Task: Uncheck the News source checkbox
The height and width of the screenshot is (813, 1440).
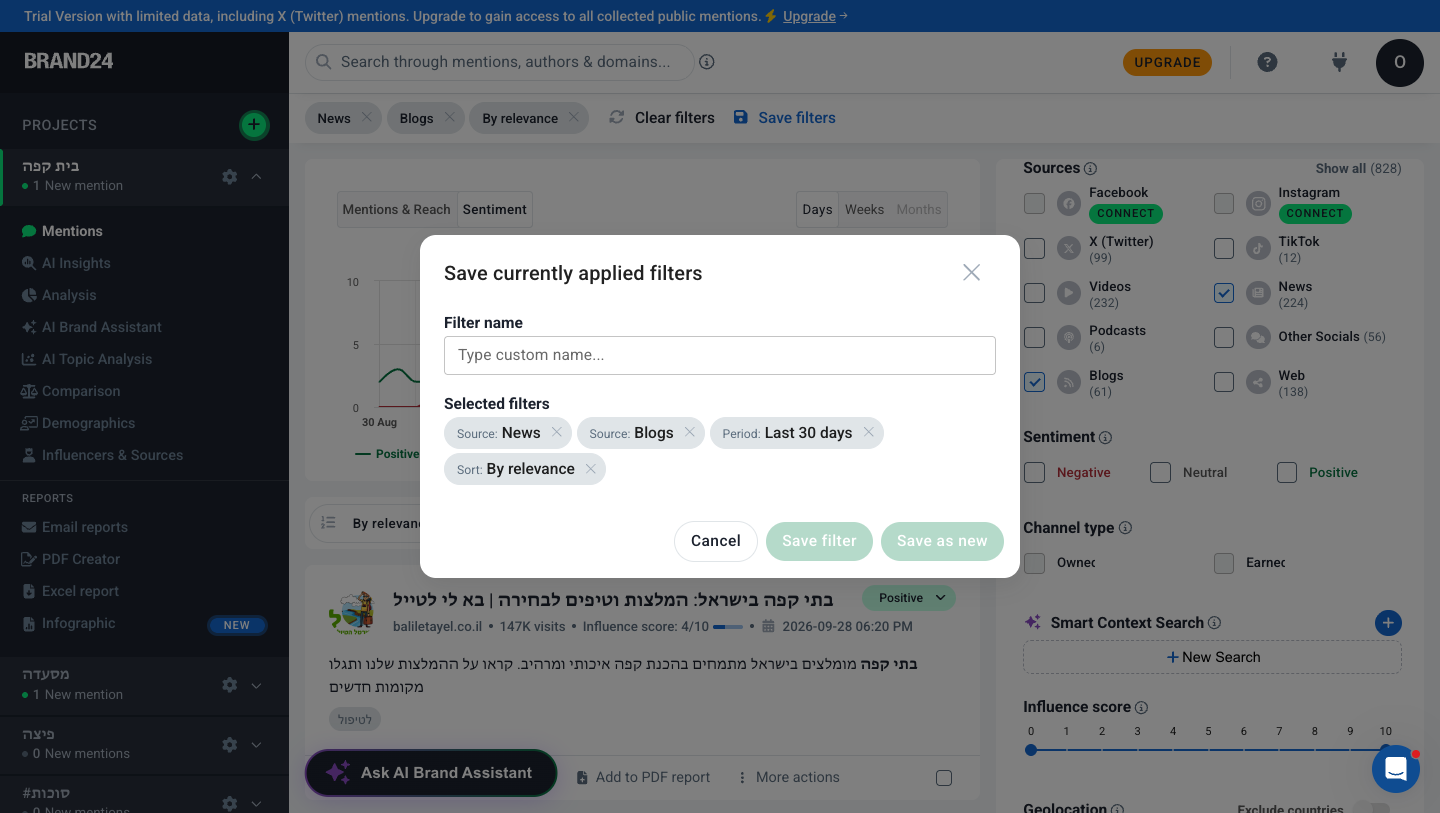Action: click(x=1224, y=293)
